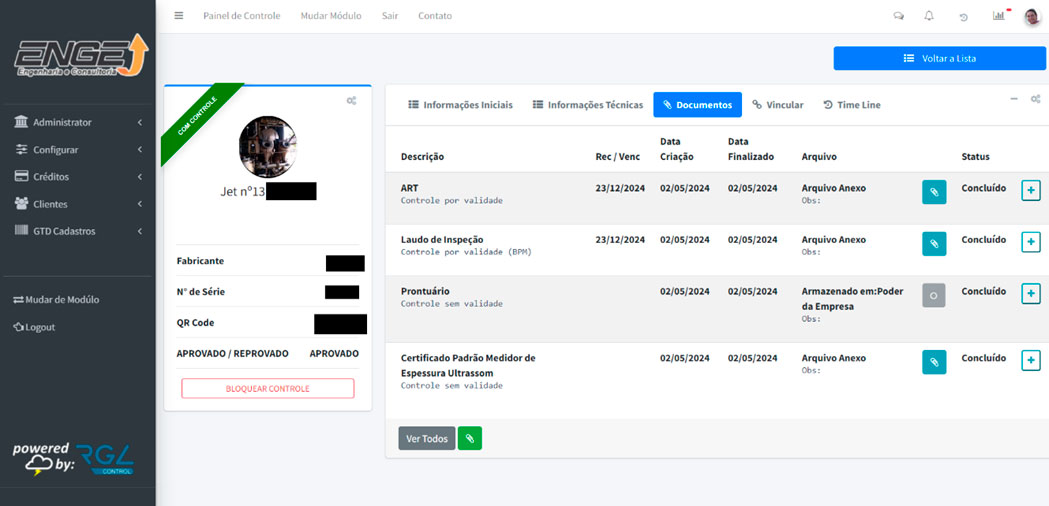Viewport: 1049px width, 506px height.
Task: Open attachment for Laudo de Inspeção row
Action: click(933, 243)
